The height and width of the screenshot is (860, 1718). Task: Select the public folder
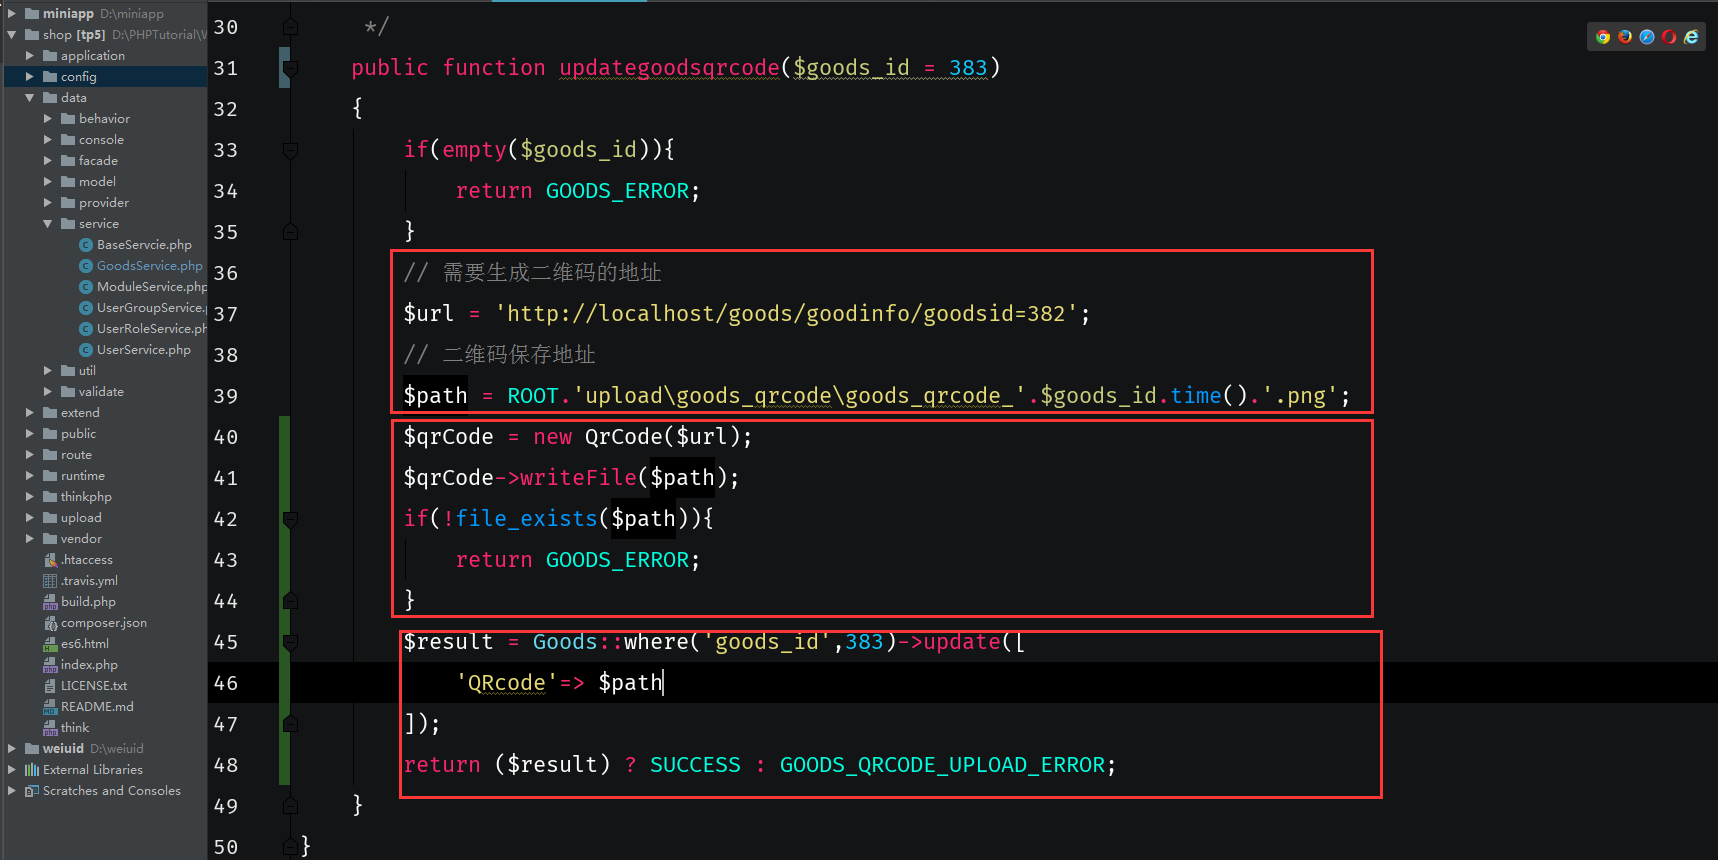pos(78,434)
